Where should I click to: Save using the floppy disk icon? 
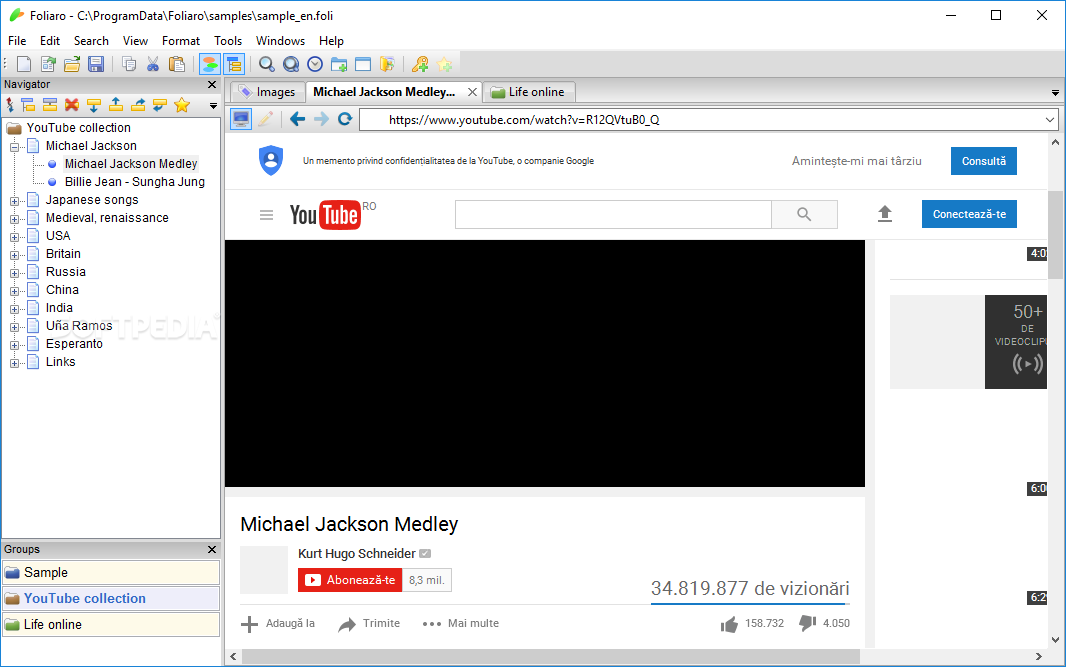pyautogui.click(x=96, y=64)
